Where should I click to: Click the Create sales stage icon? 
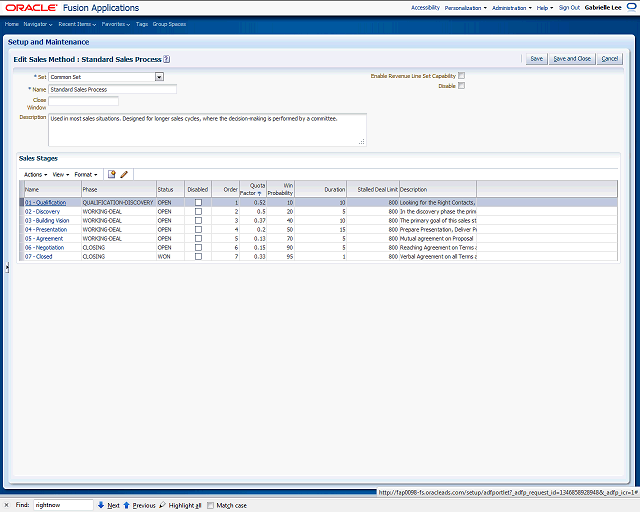[111, 174]
